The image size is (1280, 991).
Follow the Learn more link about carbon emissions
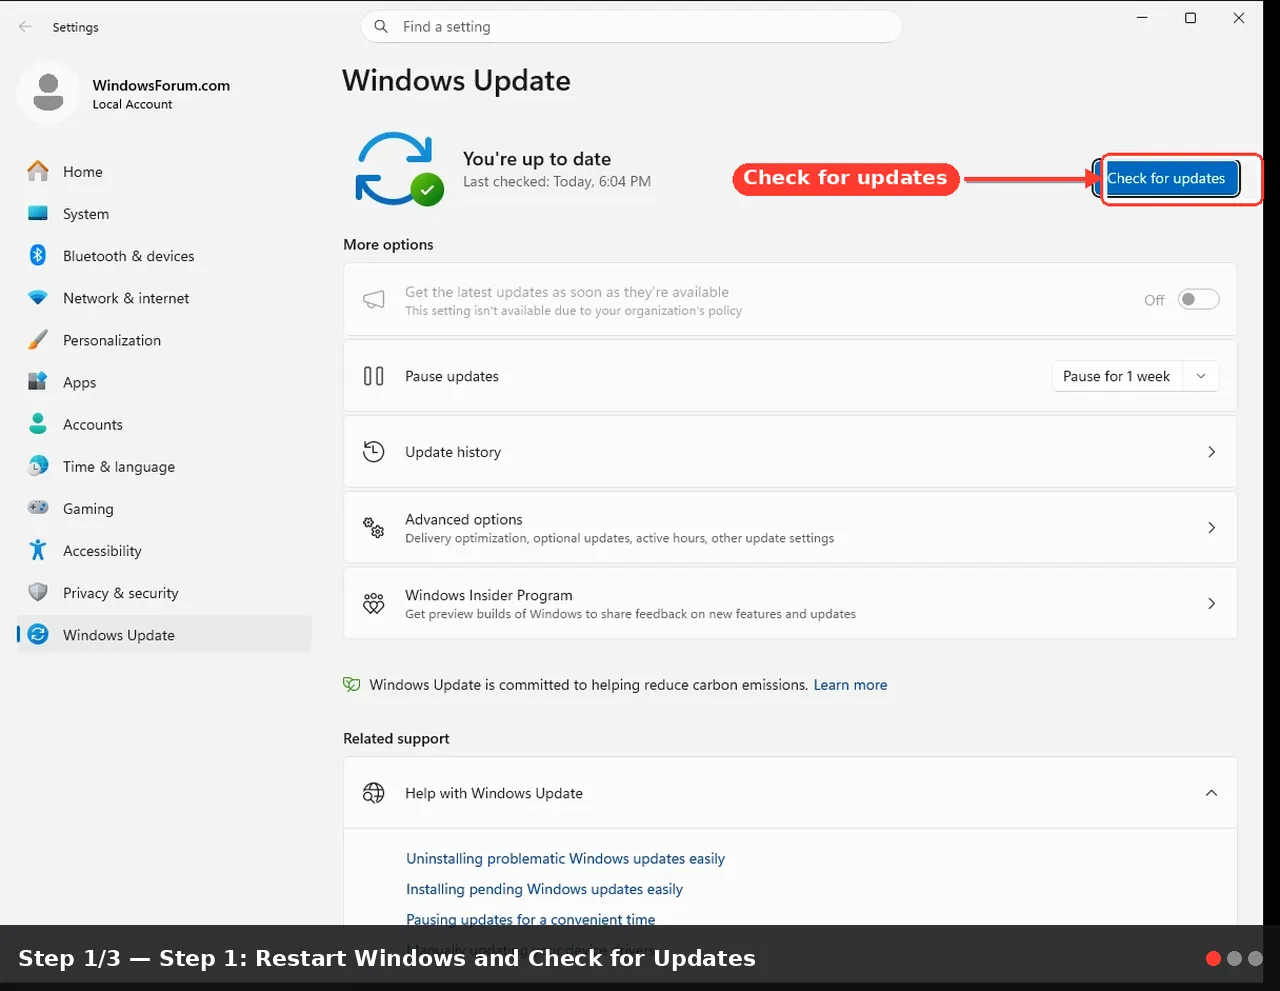click(x=850, y=685)
